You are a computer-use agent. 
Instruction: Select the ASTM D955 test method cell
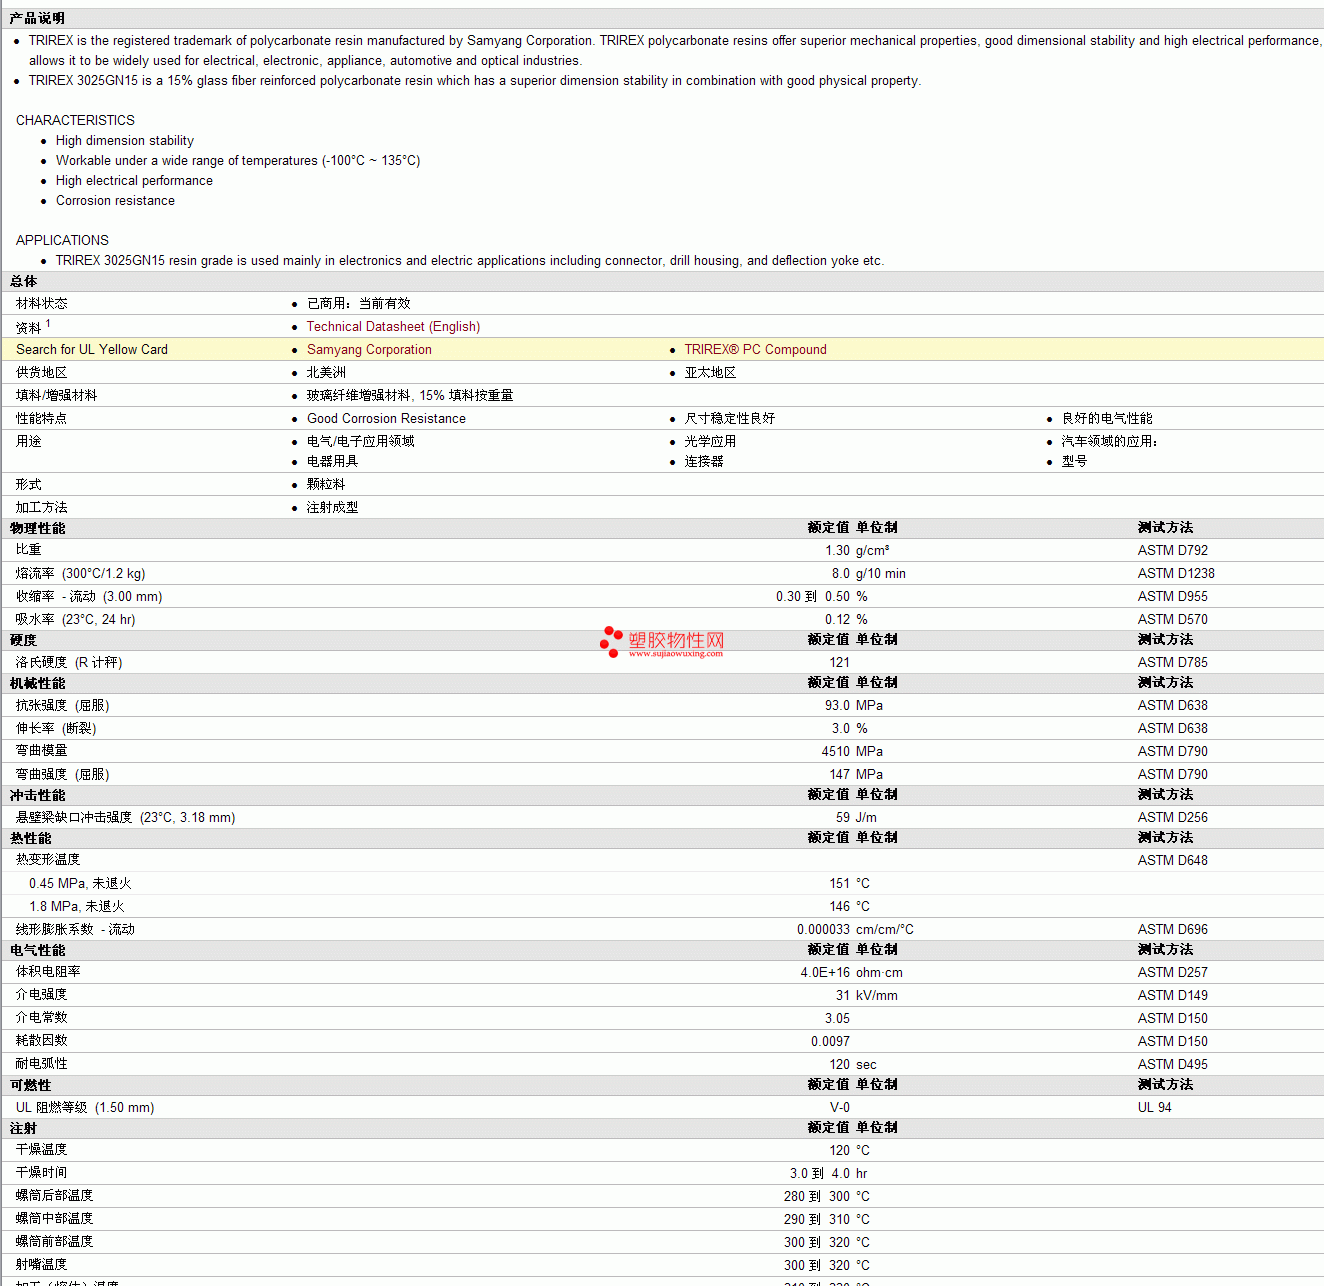[1172, 597]
